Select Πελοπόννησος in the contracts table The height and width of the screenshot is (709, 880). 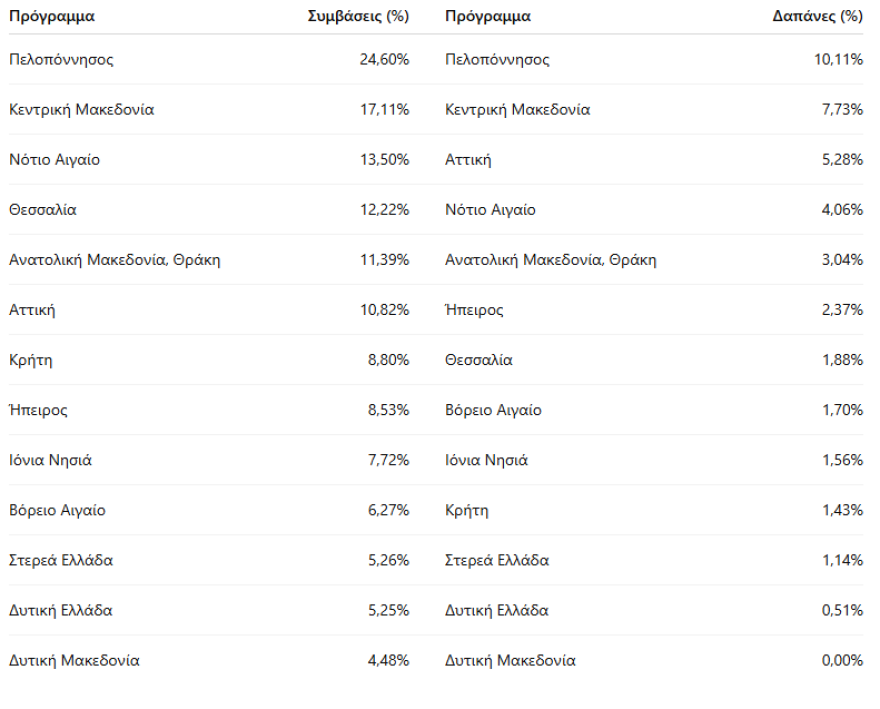(61, 60)
